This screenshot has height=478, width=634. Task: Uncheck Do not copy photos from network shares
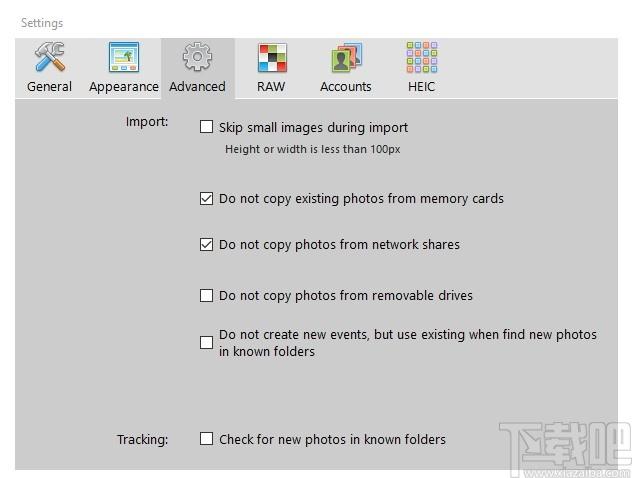click(206, 245)
